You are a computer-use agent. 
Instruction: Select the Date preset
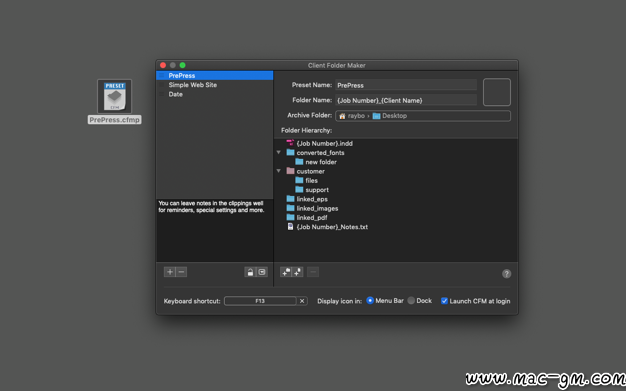(x=215, y=94)
